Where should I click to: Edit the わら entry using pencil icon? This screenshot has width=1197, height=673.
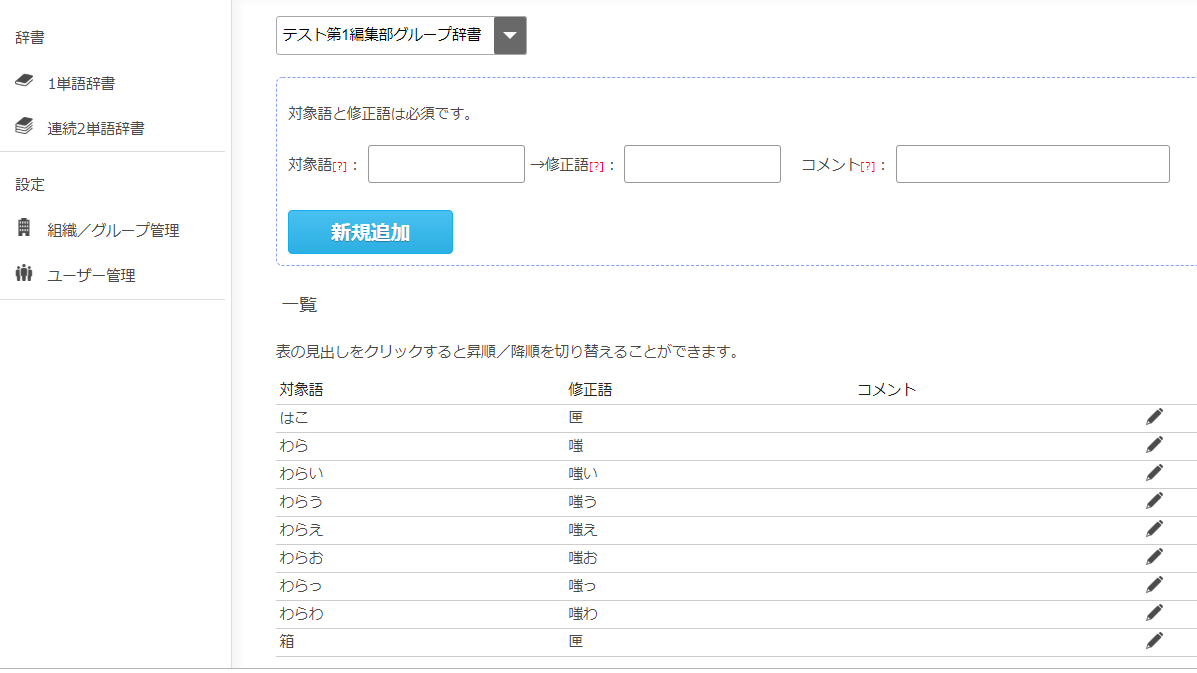pos(1154,445)
